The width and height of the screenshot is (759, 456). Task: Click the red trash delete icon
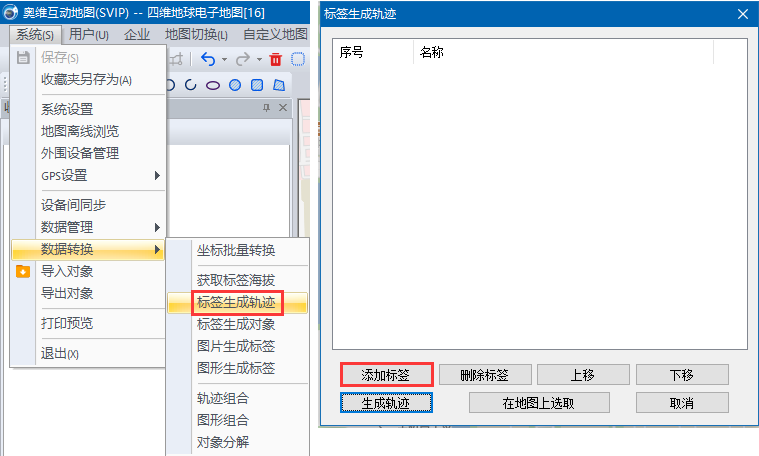tap(275, 59)
